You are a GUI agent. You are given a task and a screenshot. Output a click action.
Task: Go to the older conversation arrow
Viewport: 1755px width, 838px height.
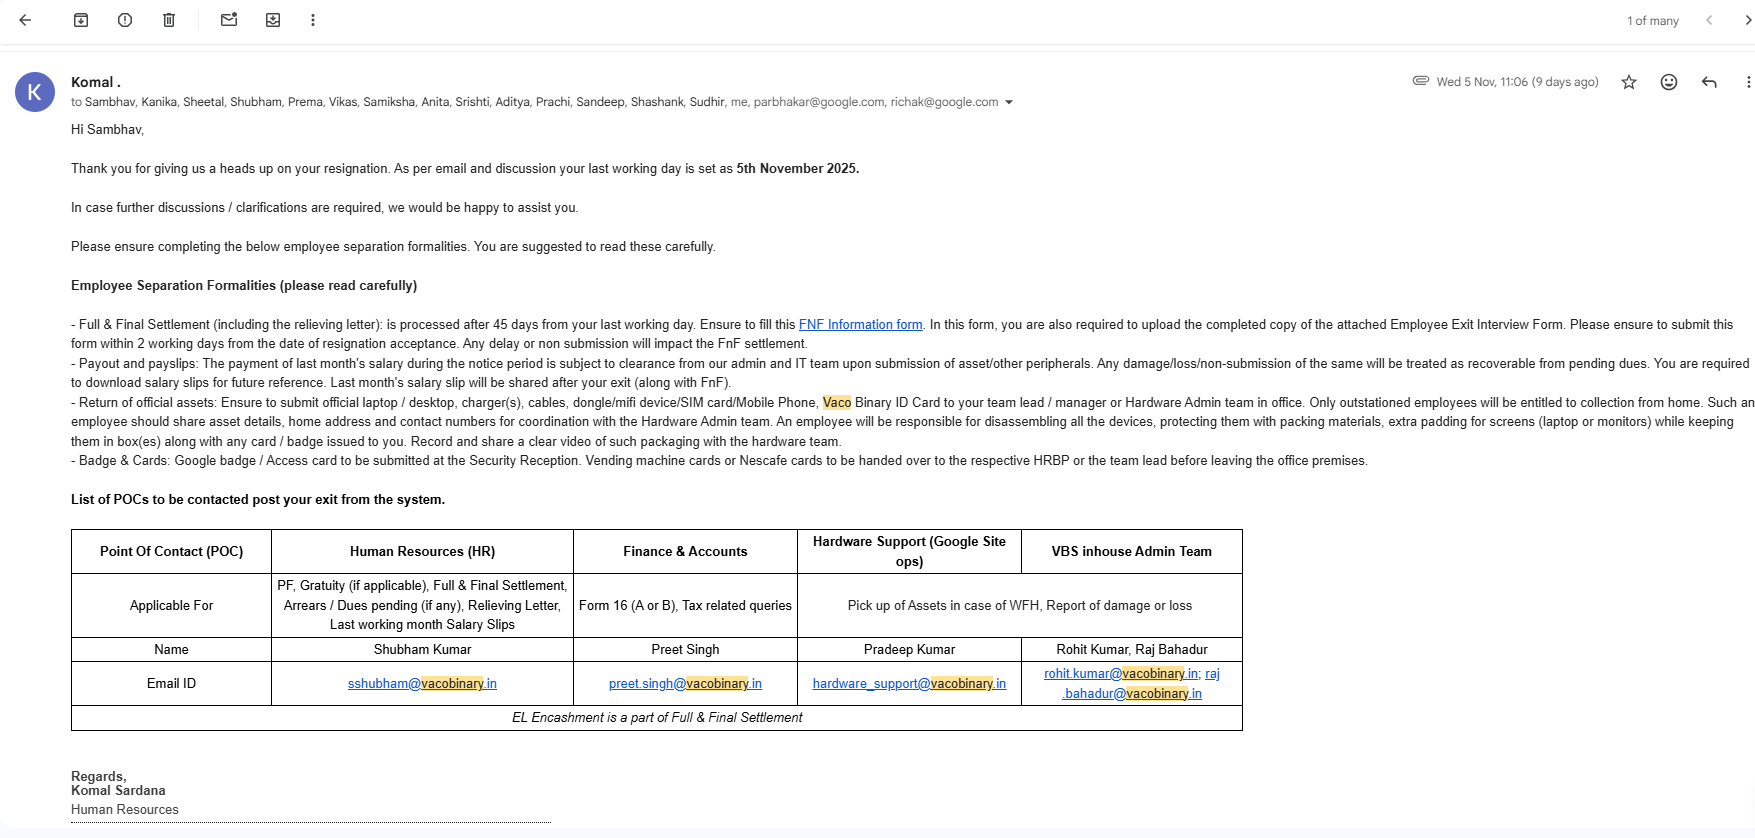click(1747, 20)
